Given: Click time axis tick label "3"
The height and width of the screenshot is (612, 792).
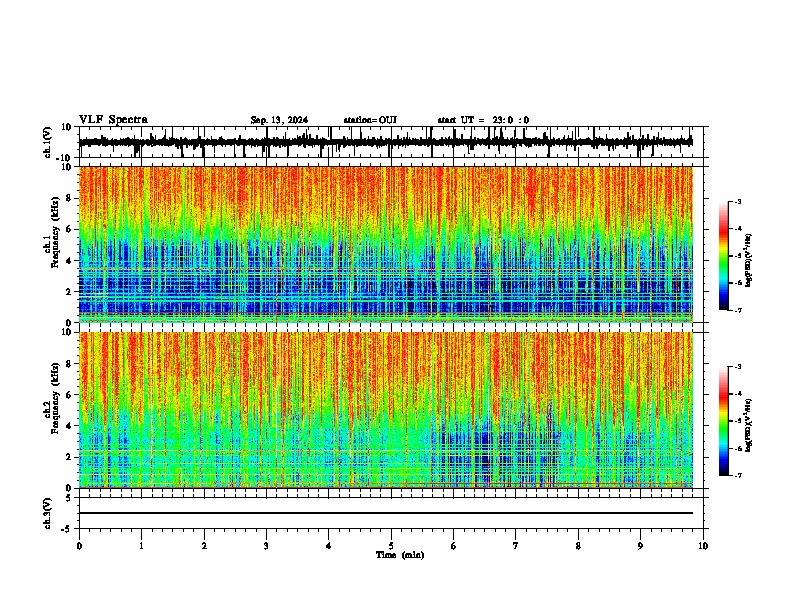Looking at the screenshot, I should [x=266, y=546].
